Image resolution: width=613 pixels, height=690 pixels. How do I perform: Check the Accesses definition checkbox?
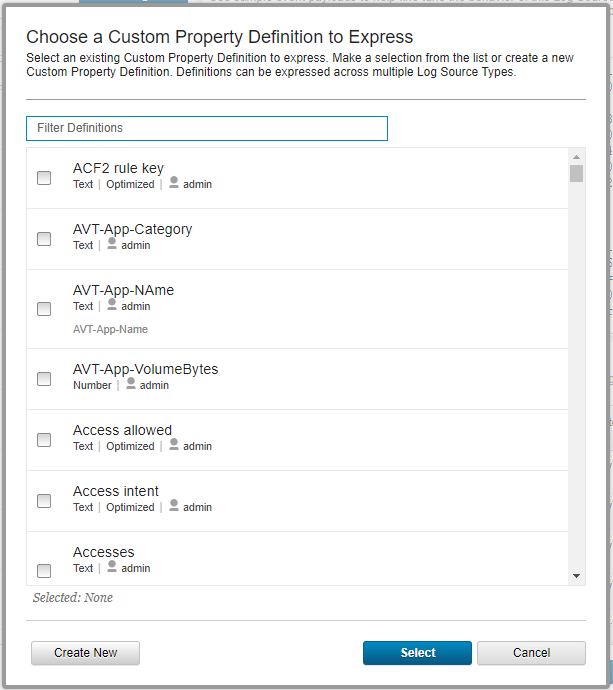(x=44, y=571)
